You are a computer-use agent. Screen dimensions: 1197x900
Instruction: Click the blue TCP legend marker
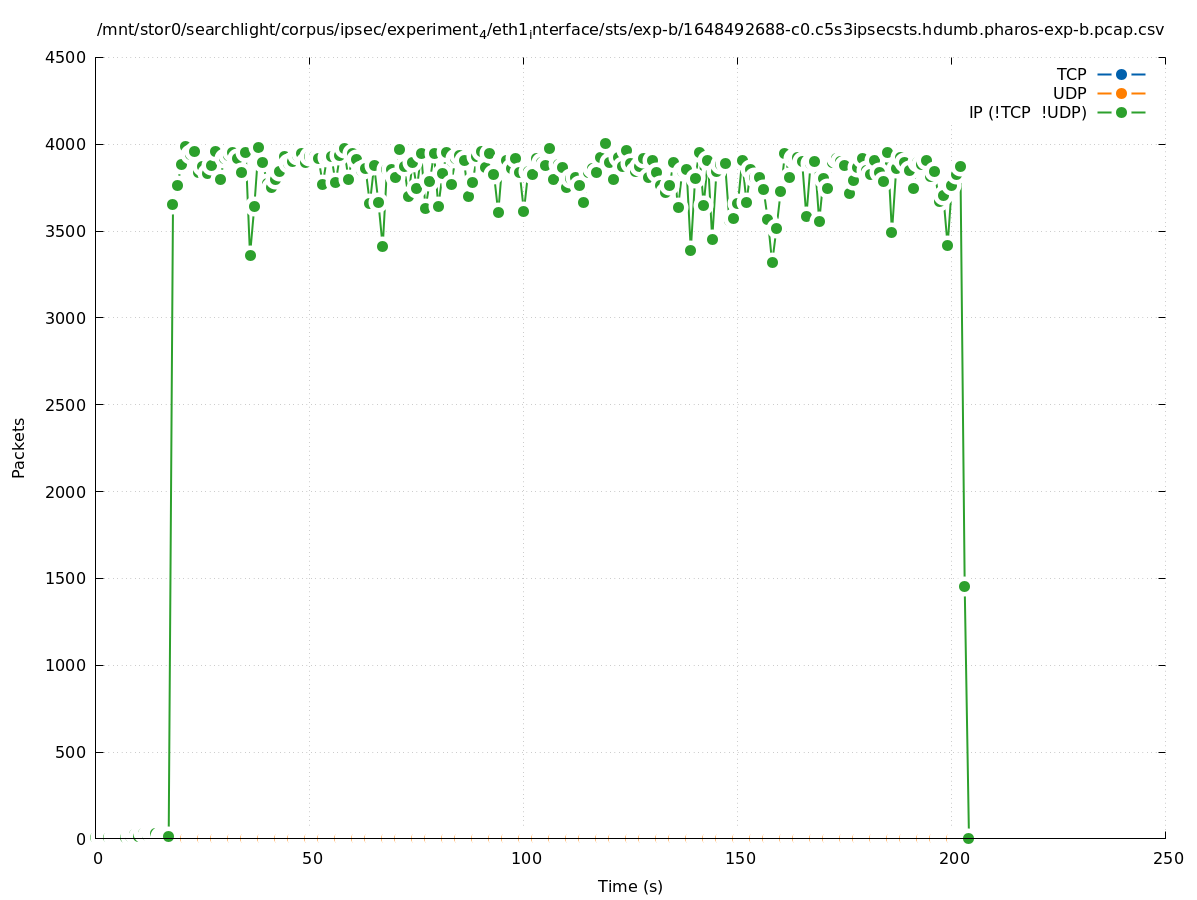(1121, 75)
